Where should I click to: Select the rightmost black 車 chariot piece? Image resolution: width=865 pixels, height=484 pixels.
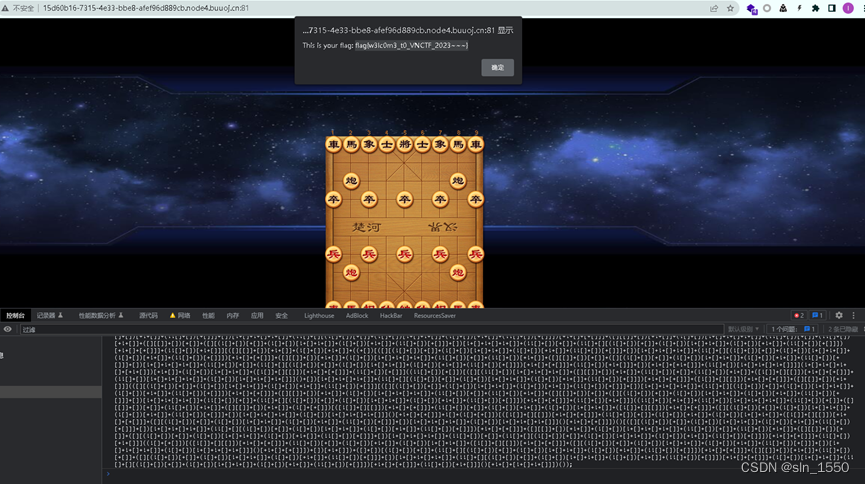point(476,145)
